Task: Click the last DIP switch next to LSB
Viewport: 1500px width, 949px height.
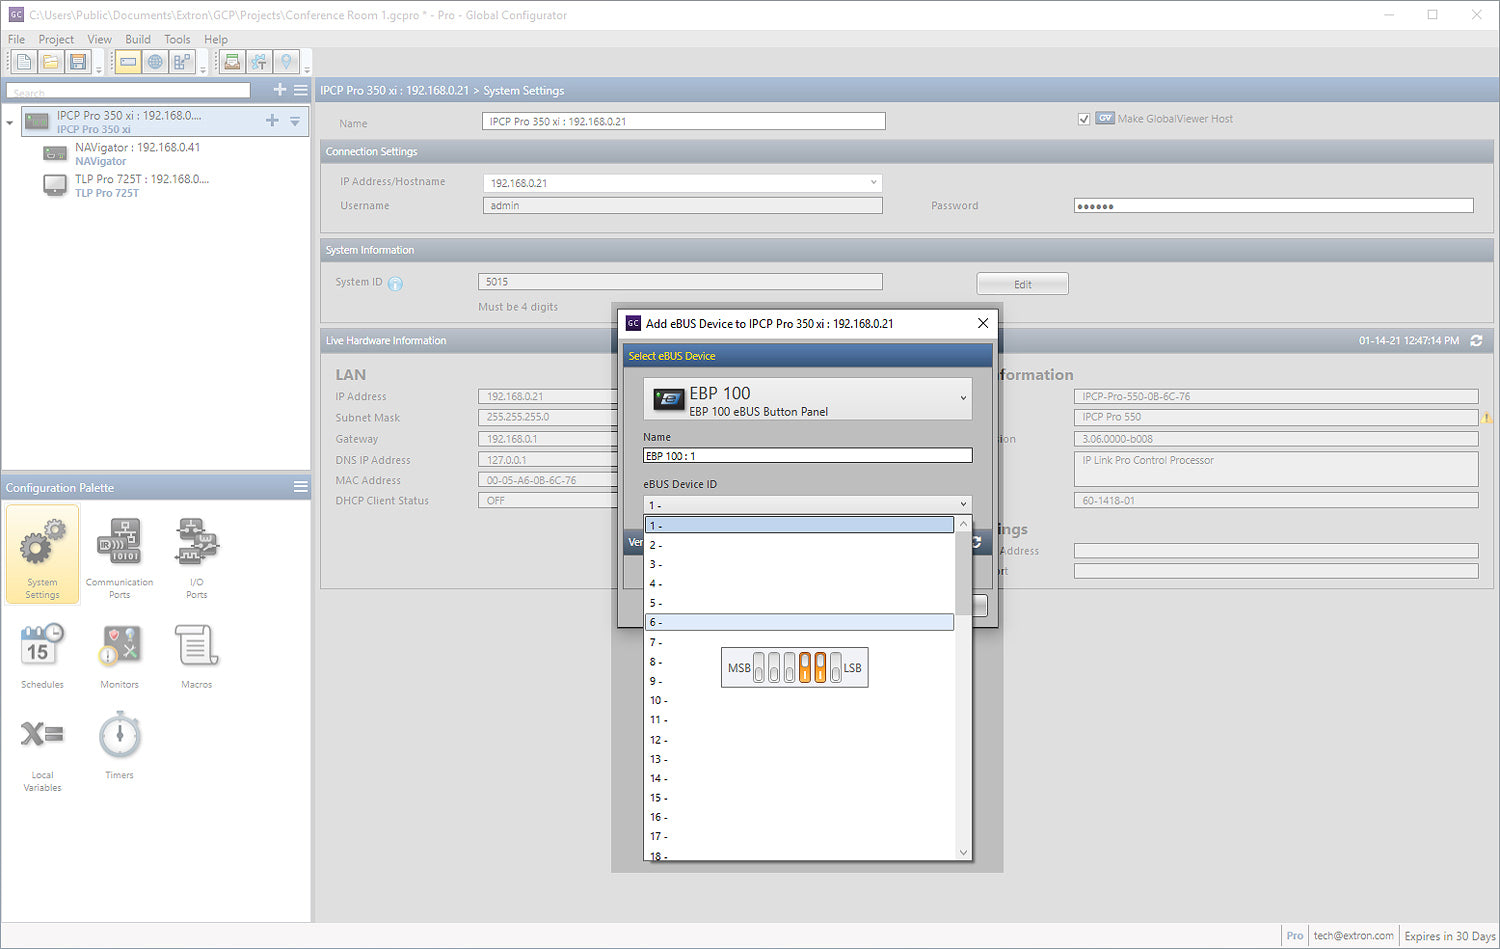Action: pos(835,667)
